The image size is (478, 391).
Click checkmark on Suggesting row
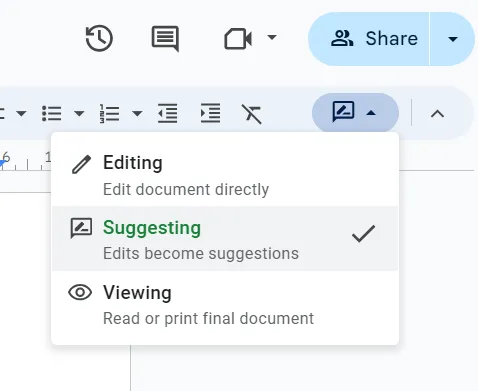point(364,233)
